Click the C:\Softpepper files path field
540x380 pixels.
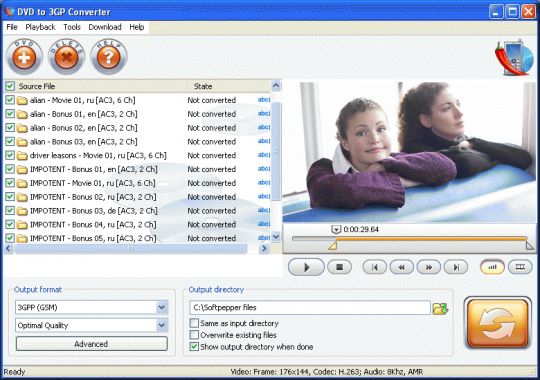pyautogui.click(x=310, y=307)
